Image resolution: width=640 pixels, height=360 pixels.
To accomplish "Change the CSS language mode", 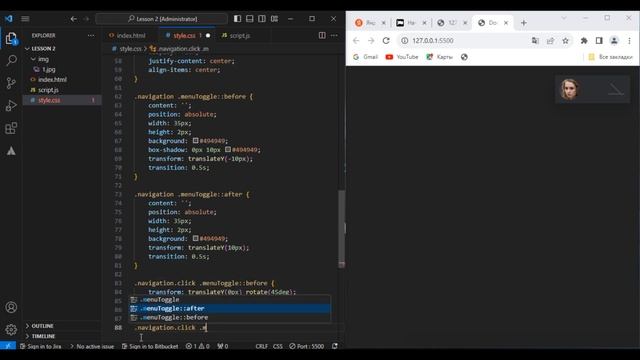I will 278,346.
